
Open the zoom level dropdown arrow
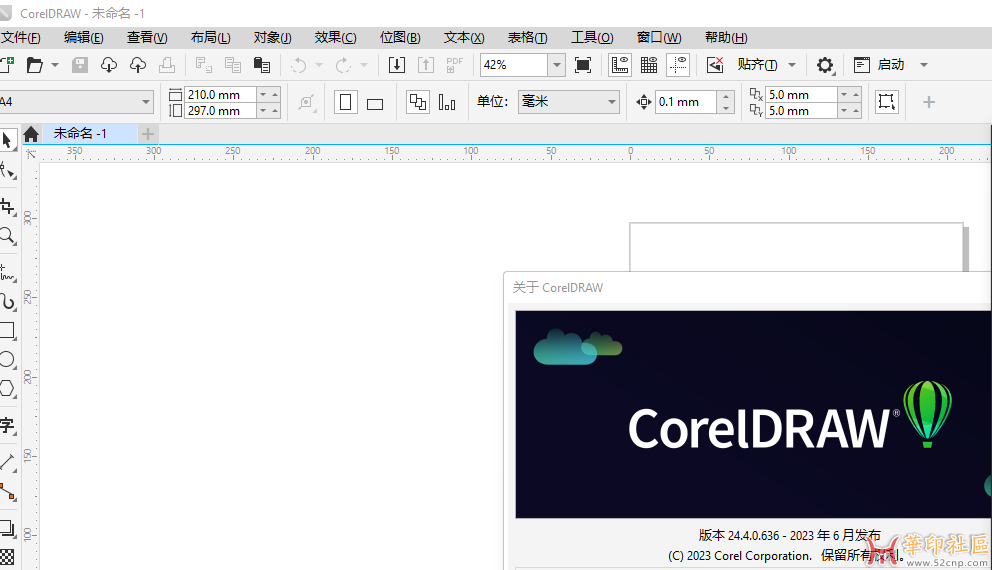pyautogui.click(x=557, y=65)
